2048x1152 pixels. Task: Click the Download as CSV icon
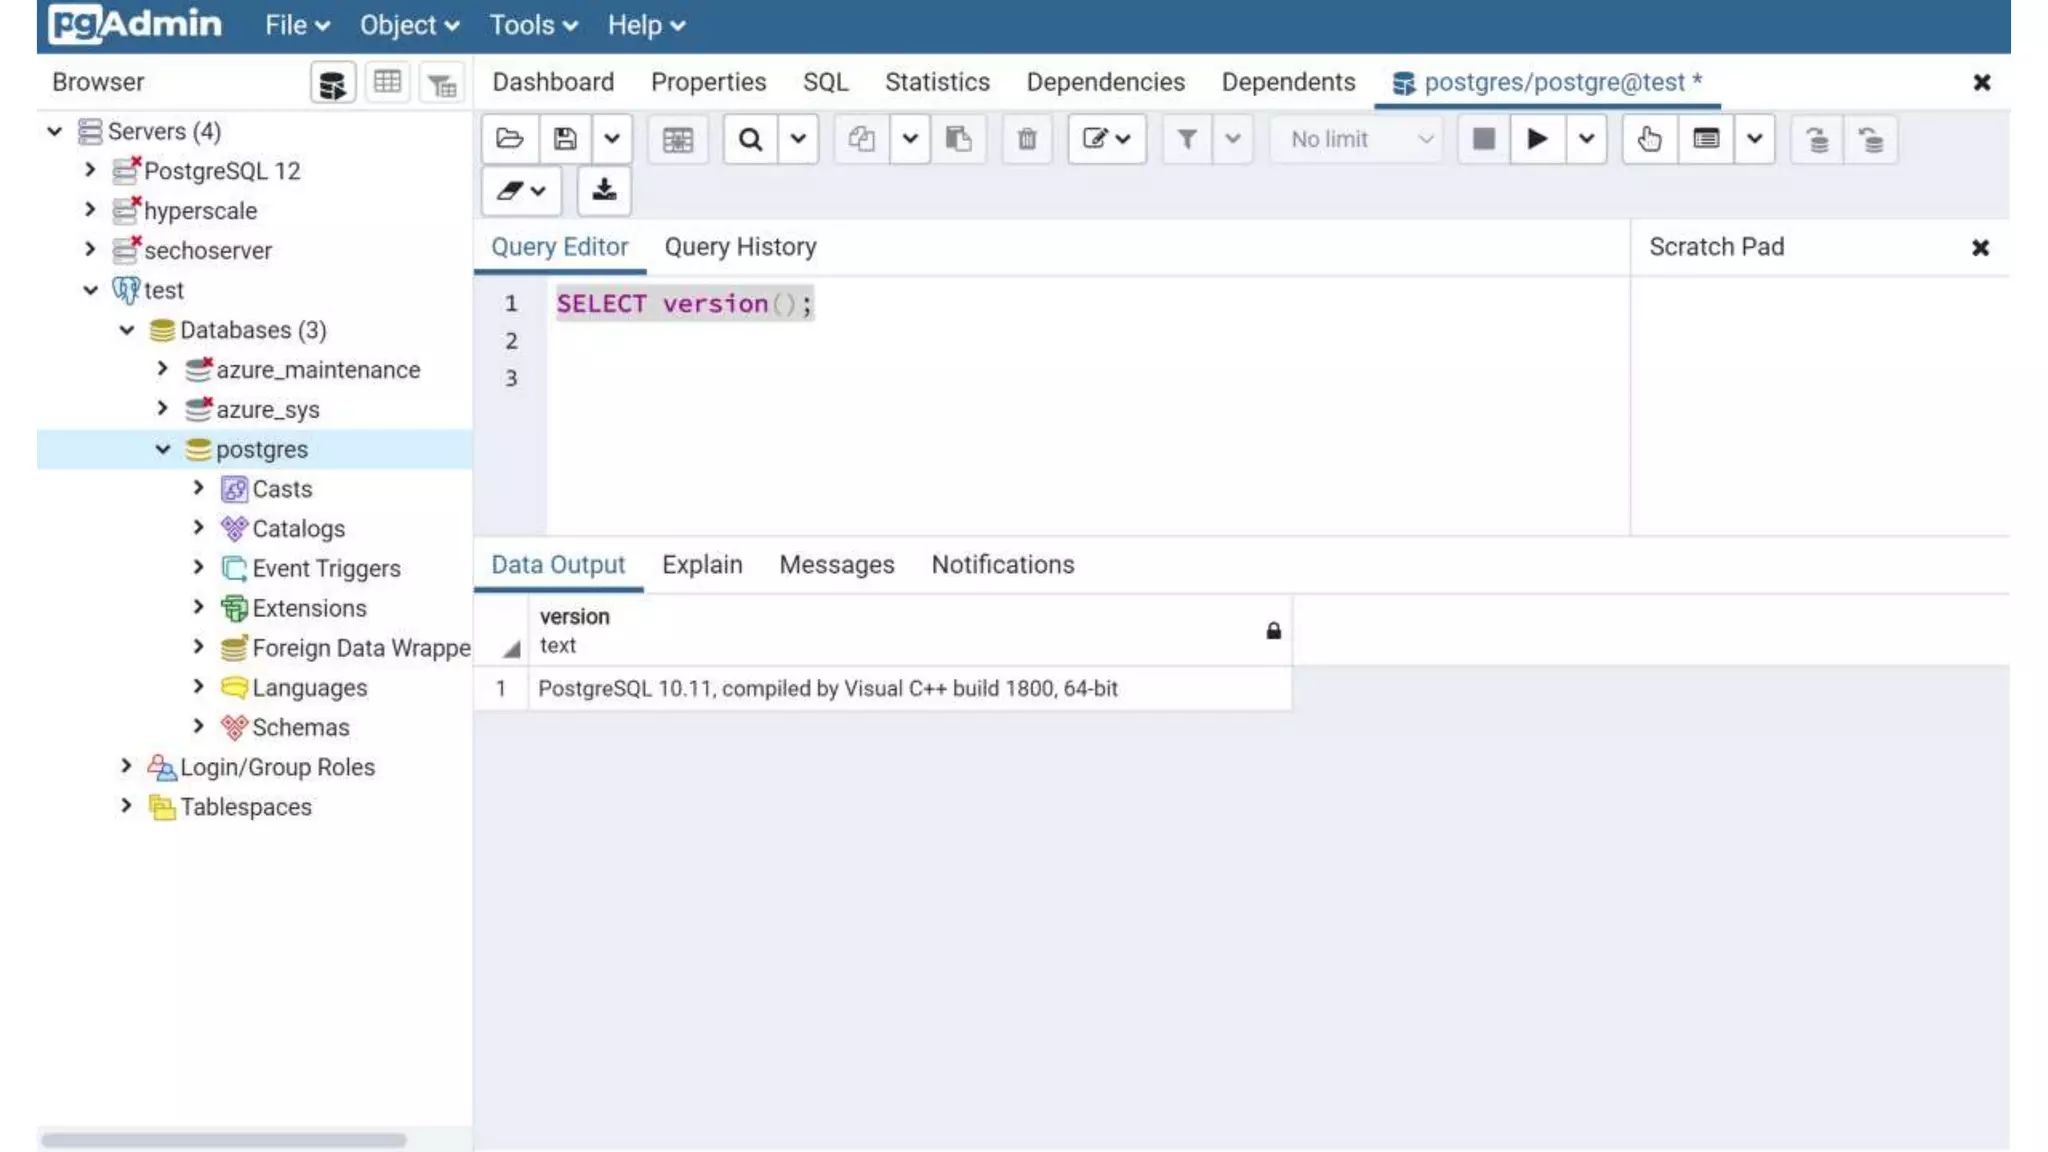click(x=604, y=191)
